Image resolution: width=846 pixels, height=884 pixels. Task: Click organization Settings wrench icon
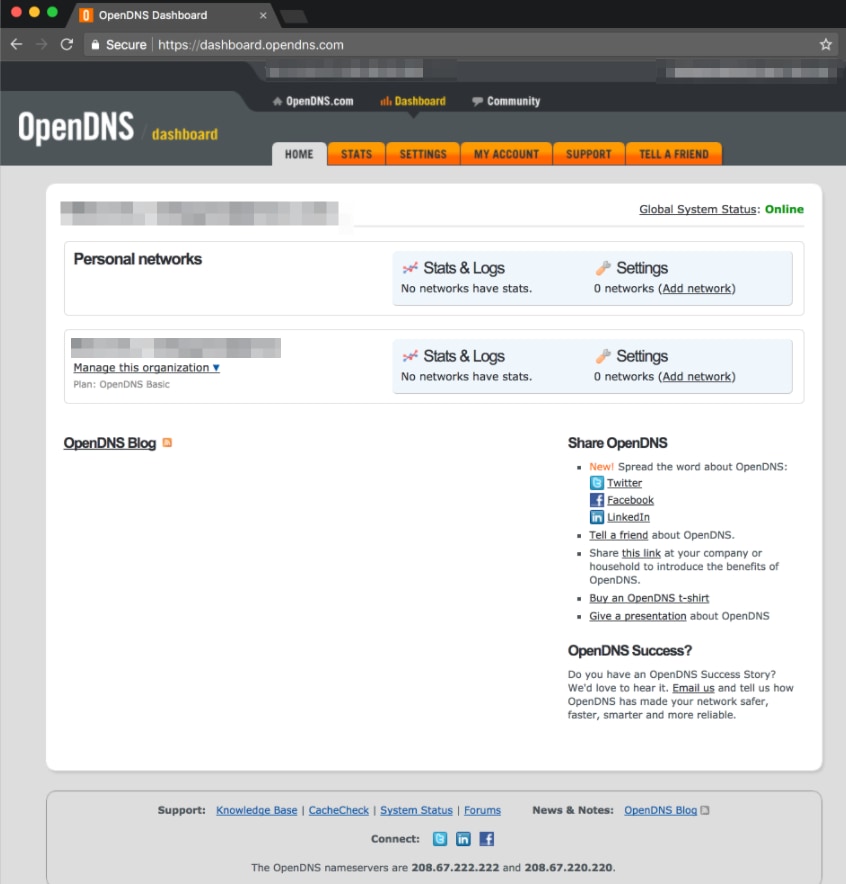tap(603, 356)
